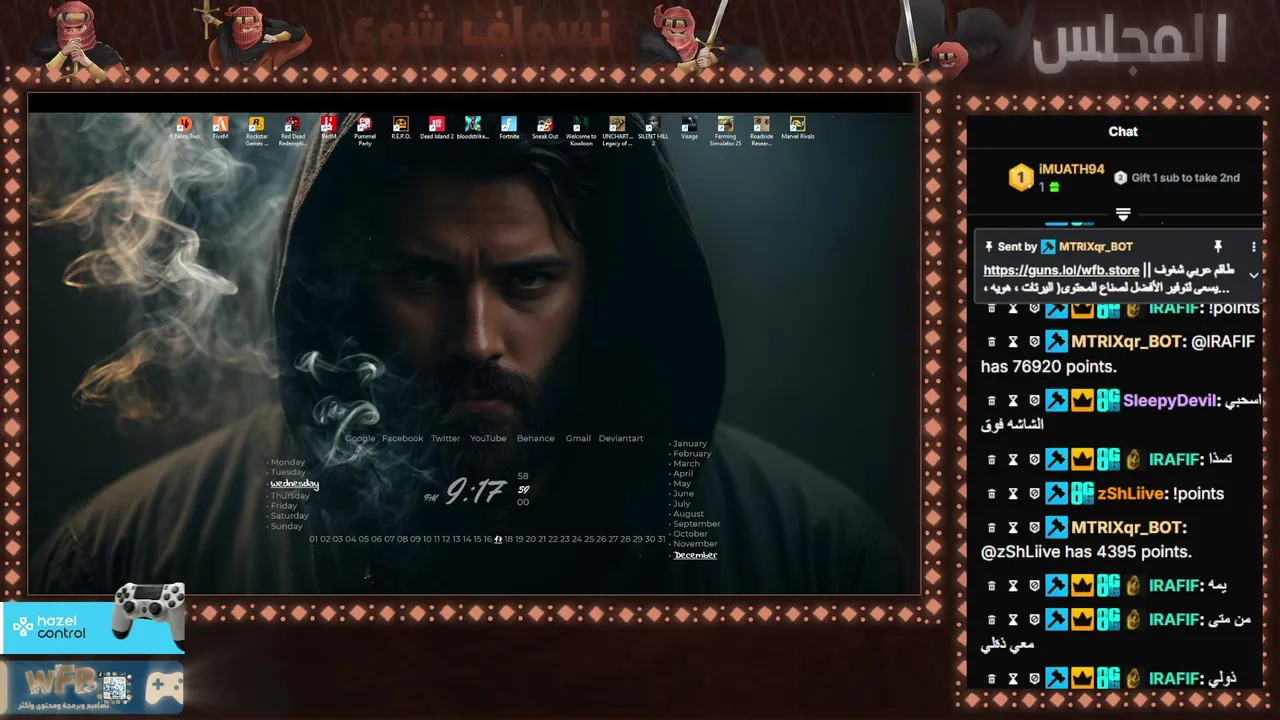
Task: Click Monday in the weekday list widget
Action: pyautogui.click(x=288, y=462)
